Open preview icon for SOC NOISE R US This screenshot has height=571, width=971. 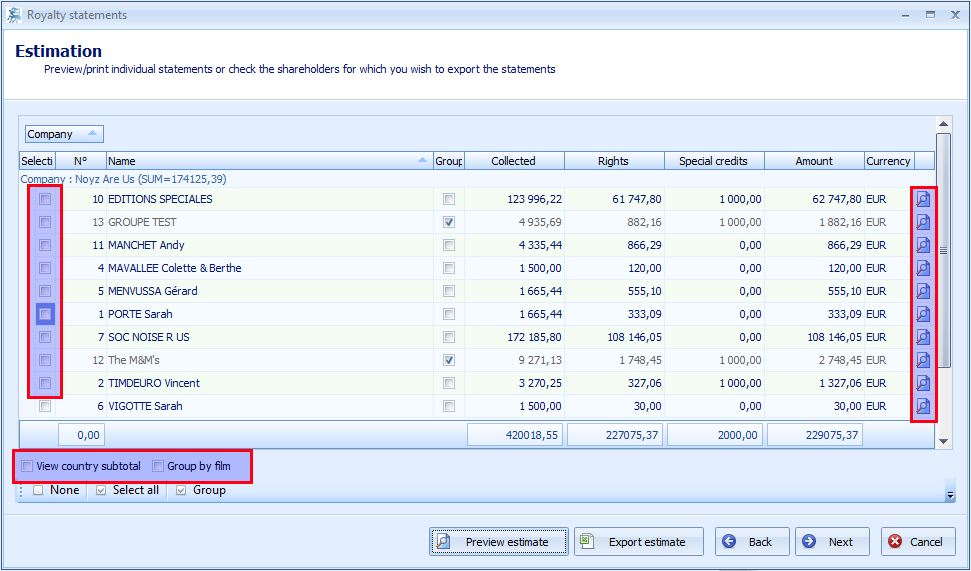click(x=923, y=337)
